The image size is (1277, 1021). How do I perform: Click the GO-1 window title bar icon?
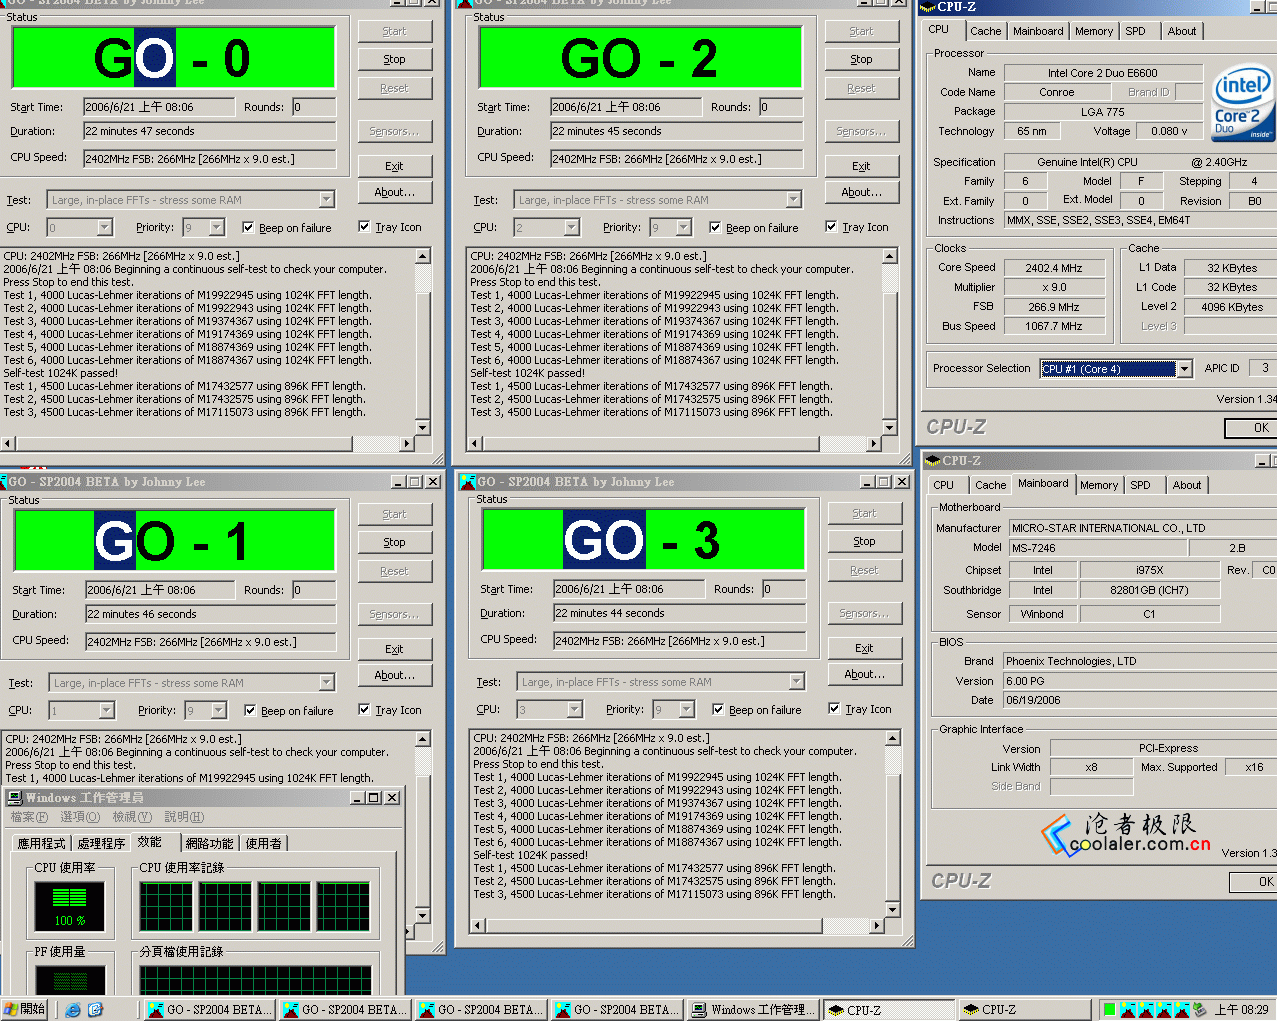pos(3,482)
